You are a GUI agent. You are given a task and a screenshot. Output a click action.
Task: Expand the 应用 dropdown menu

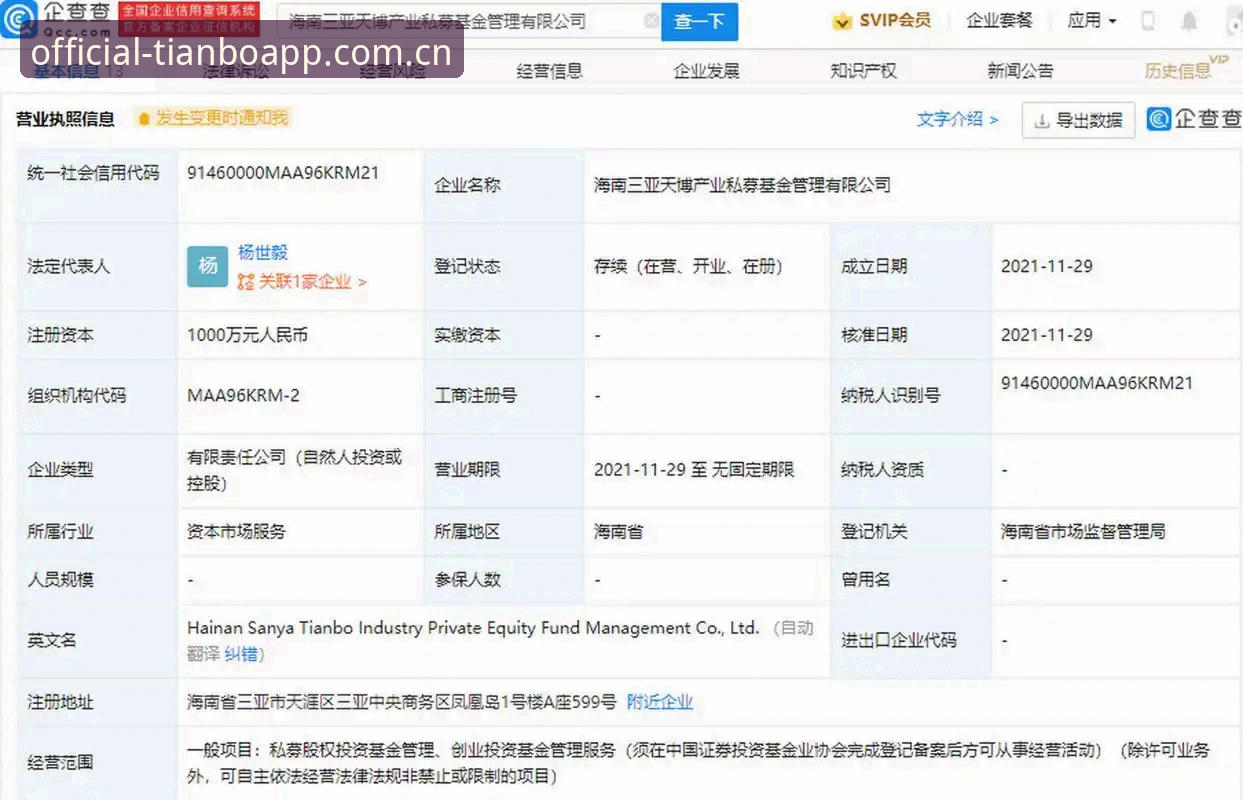click(x=1092, y=20)
